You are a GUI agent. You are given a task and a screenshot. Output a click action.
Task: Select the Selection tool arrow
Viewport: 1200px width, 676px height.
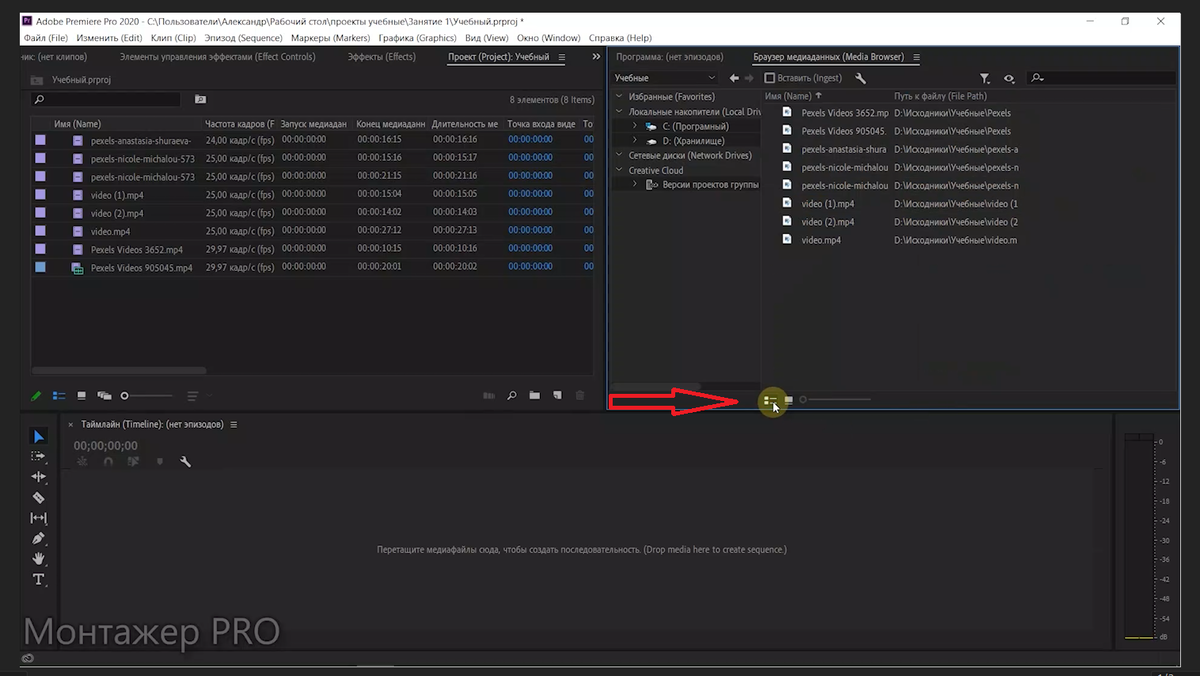coord(38,436)
